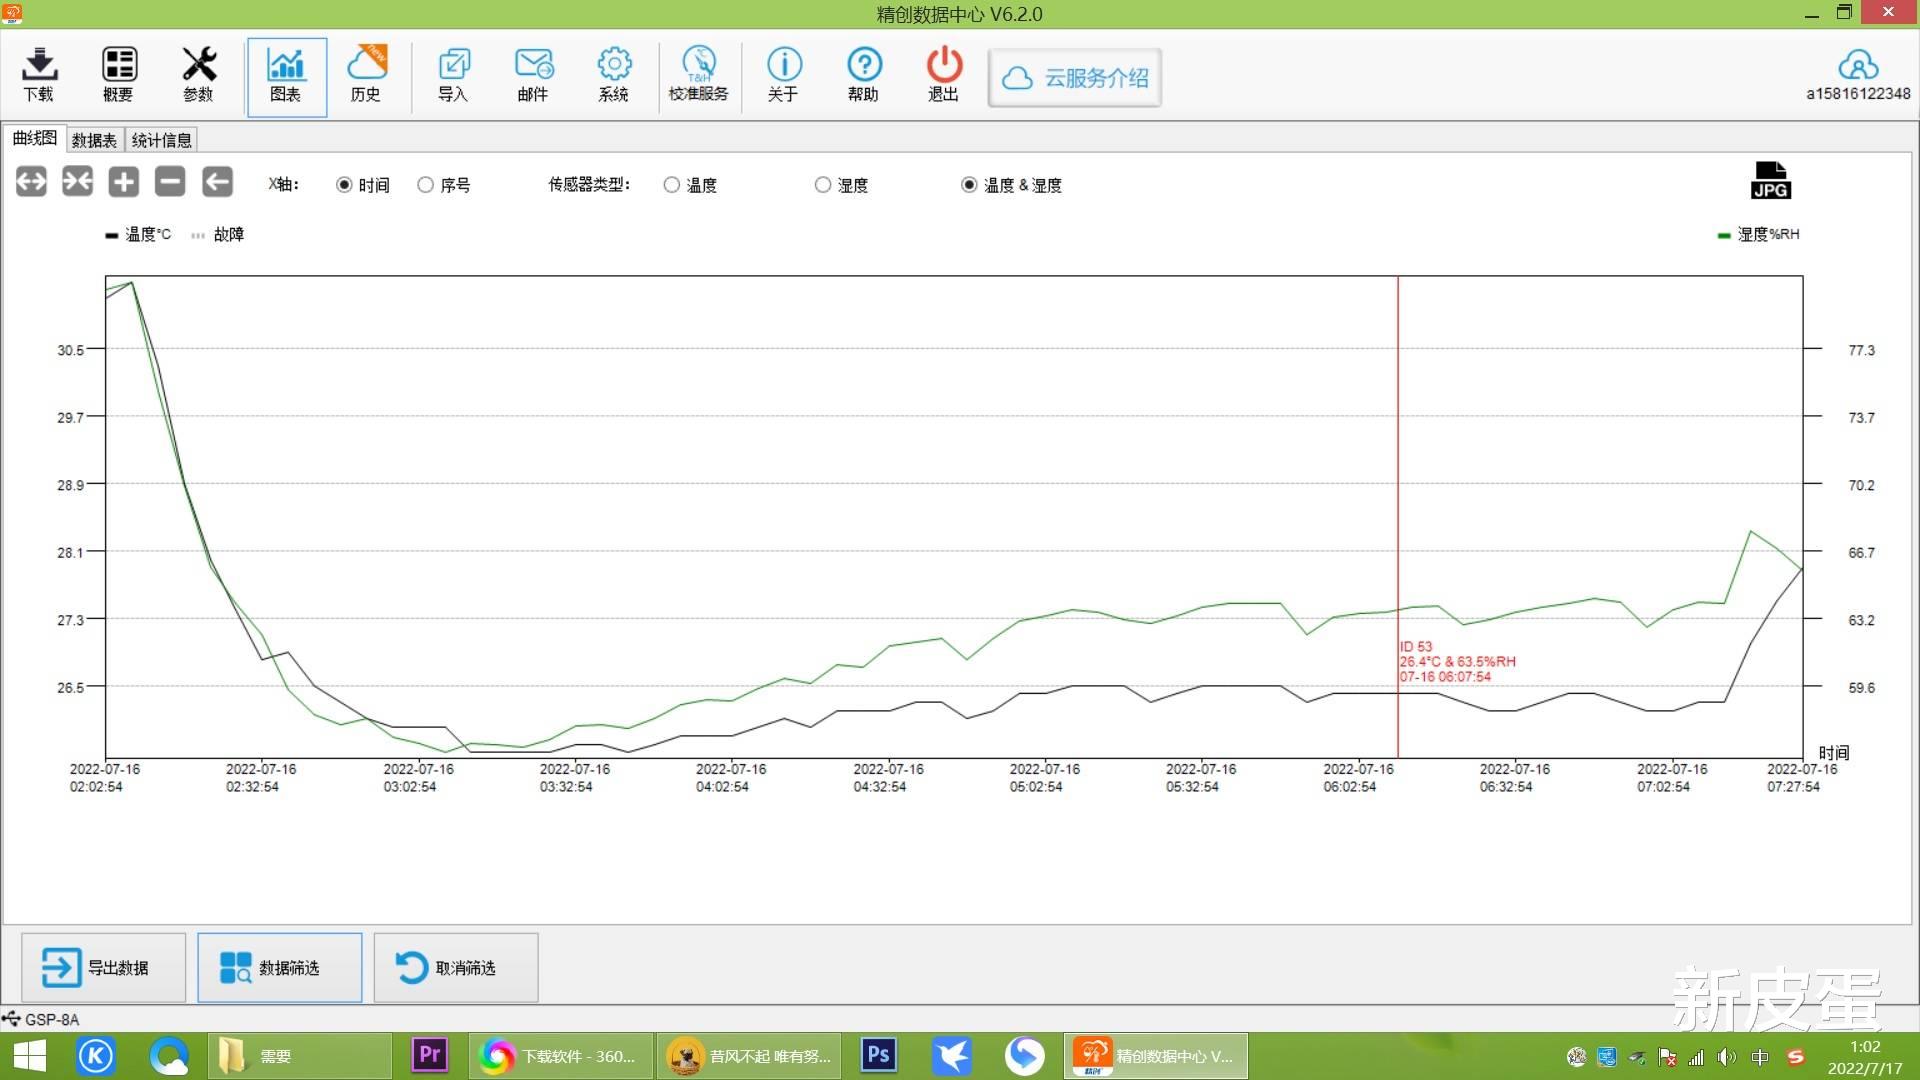Click the zoom-in plus chart icon

pyautogui.click(x=124, y=182)
